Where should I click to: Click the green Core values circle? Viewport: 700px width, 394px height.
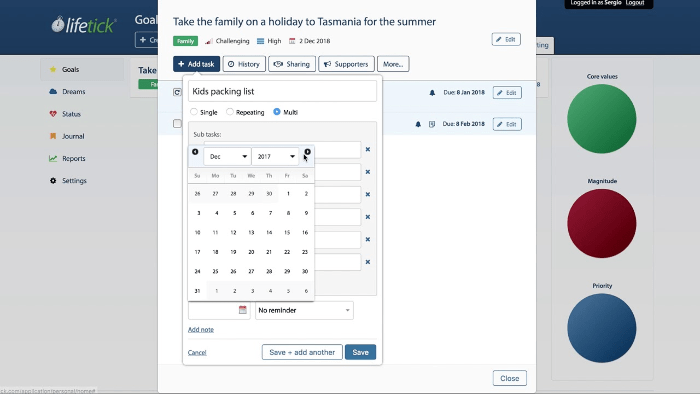point(602,119)
